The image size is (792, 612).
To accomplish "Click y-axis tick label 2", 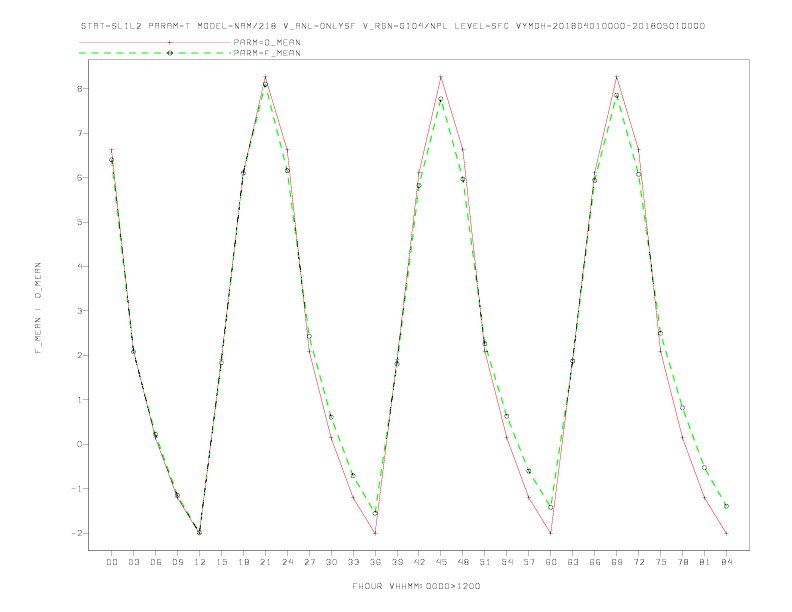I will 80,355.
